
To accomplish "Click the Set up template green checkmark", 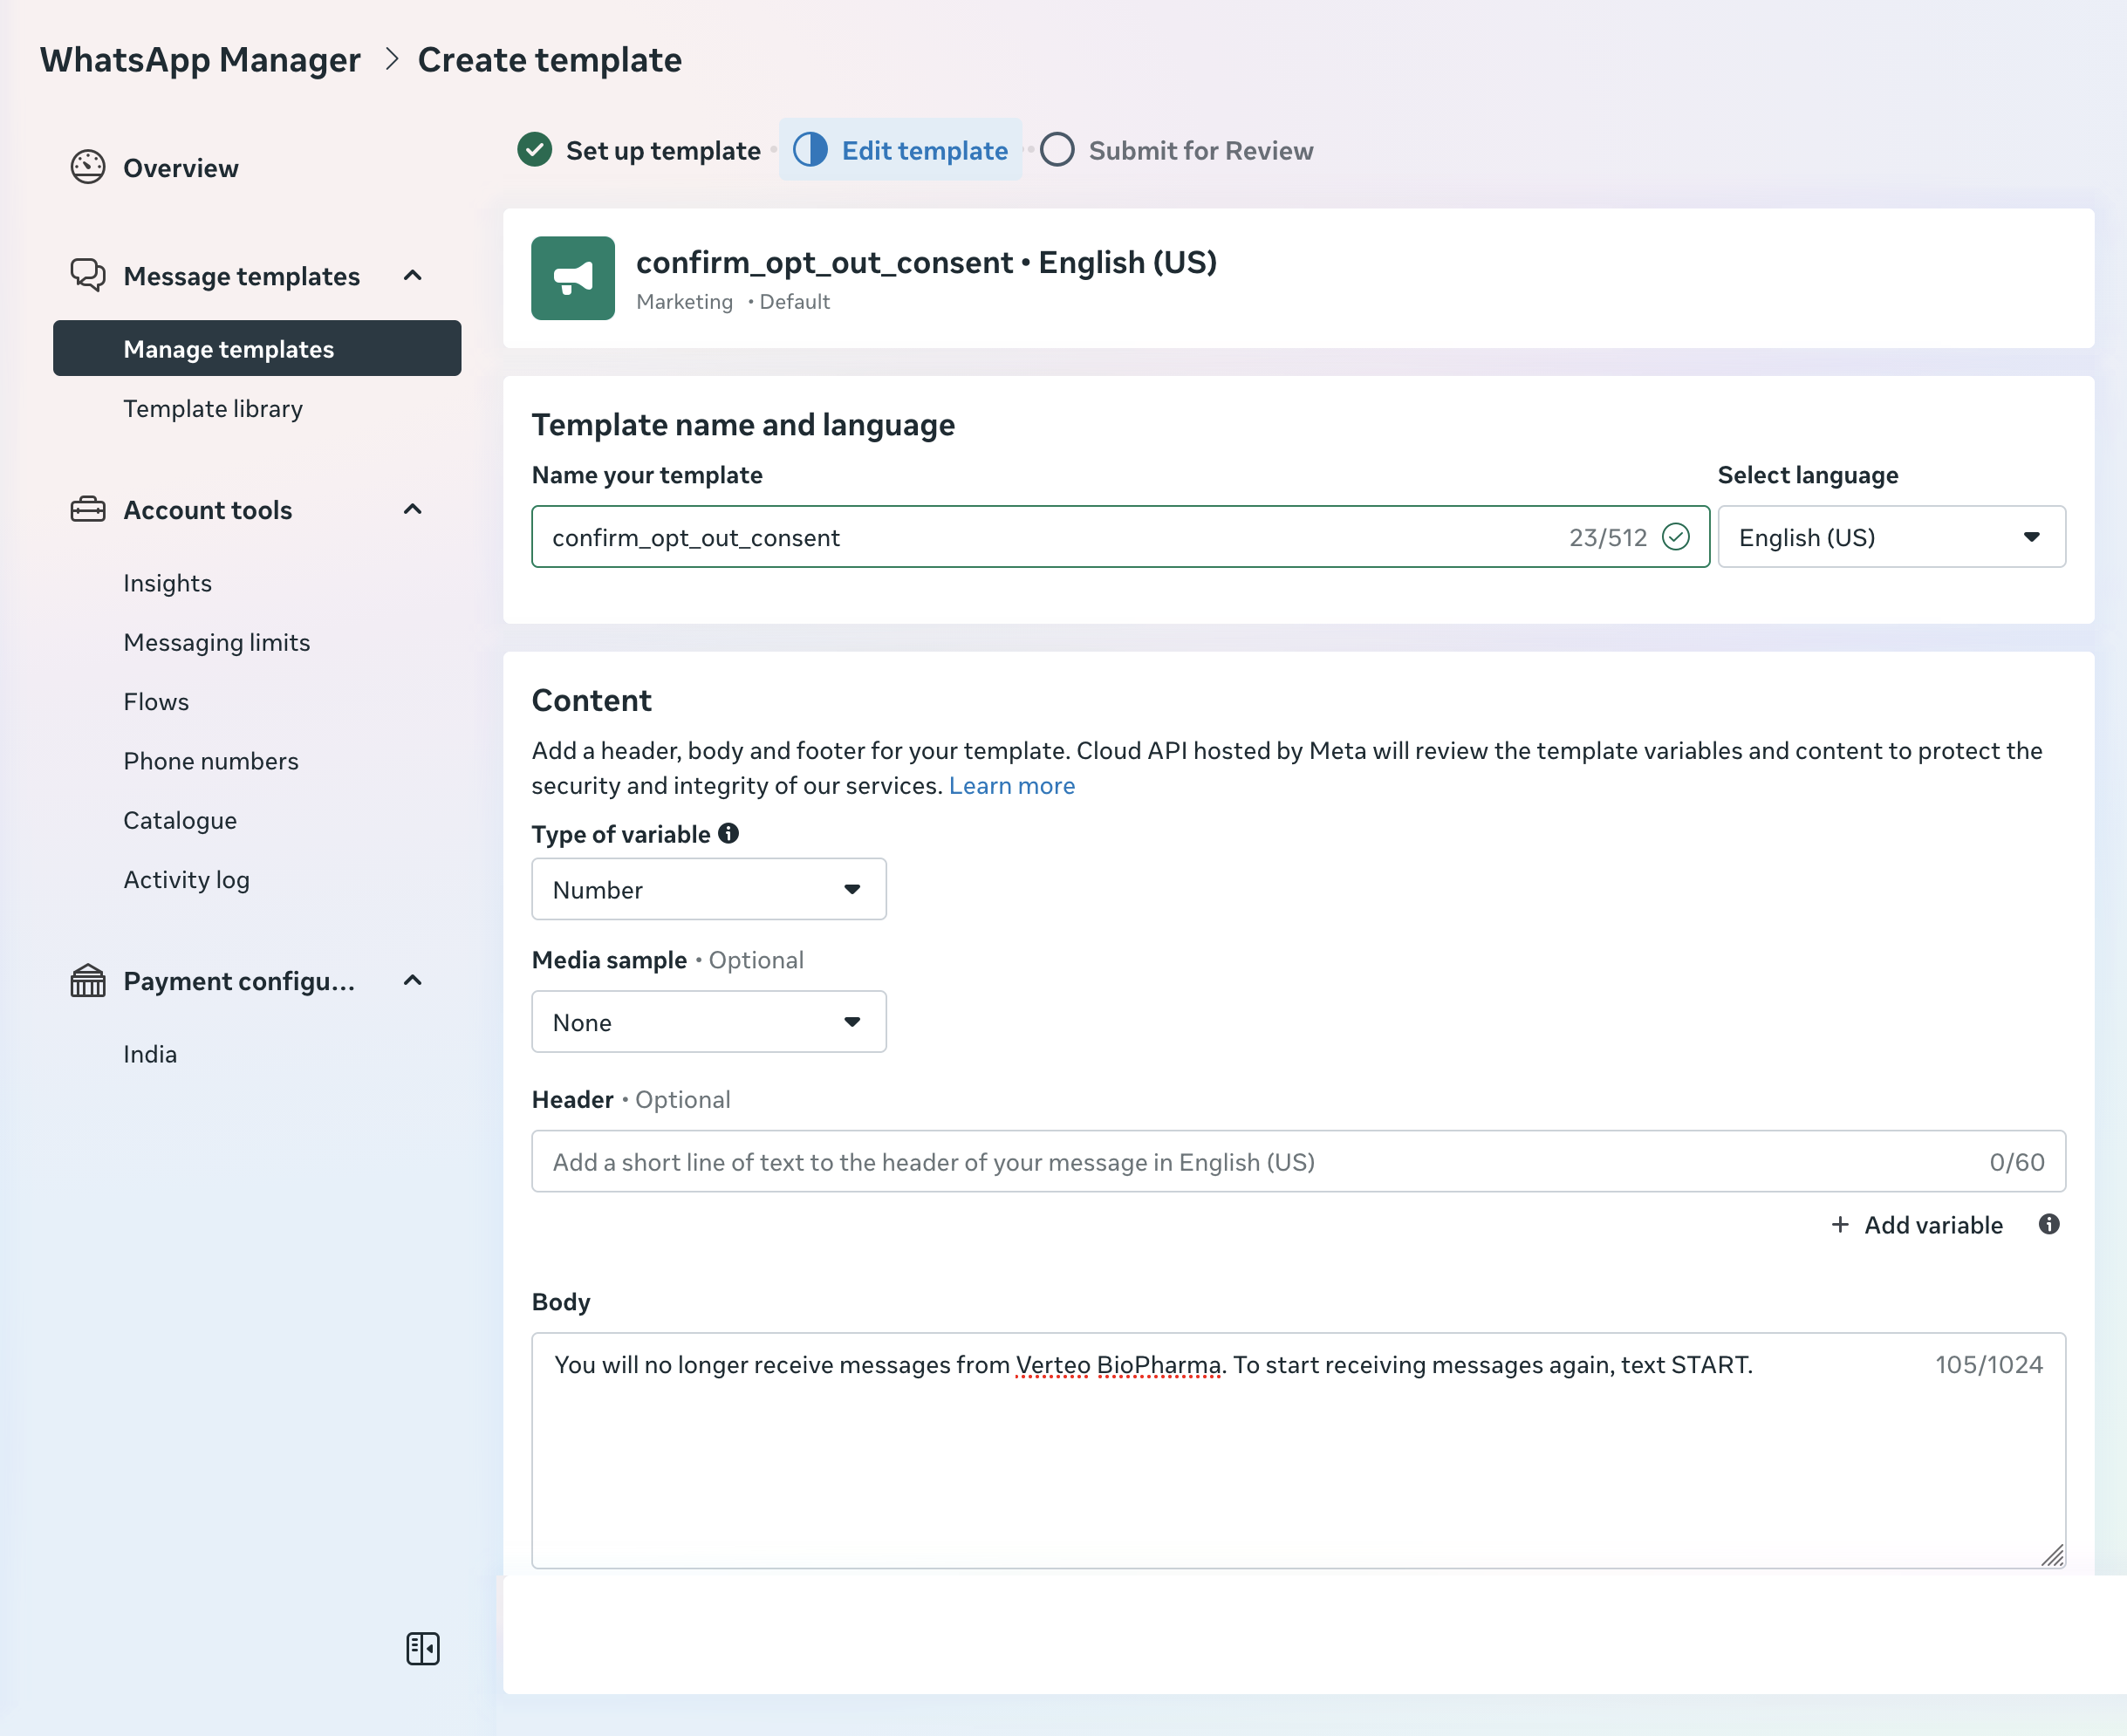I will point(535,150).
